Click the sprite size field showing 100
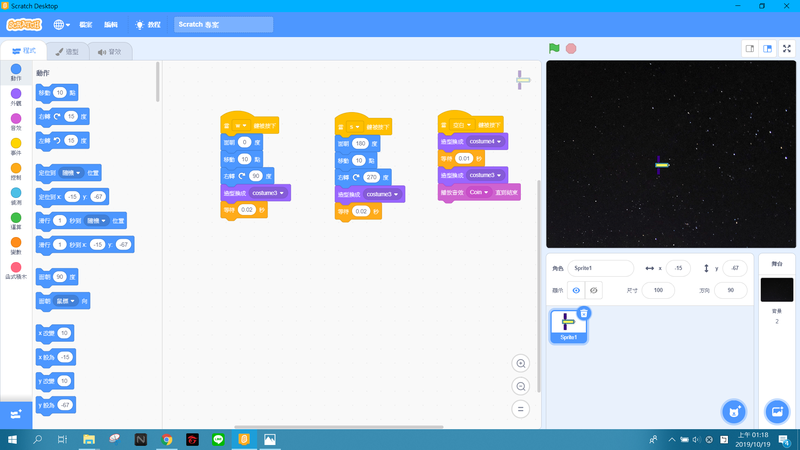Screen dimensions: 800x450 point(658,290)
